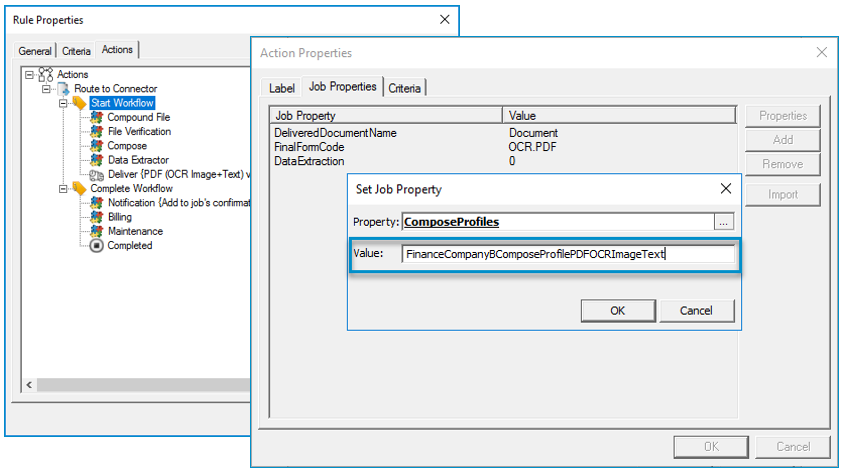
Task: Click the Billing component icon
Action: click(x=97, y=217)
